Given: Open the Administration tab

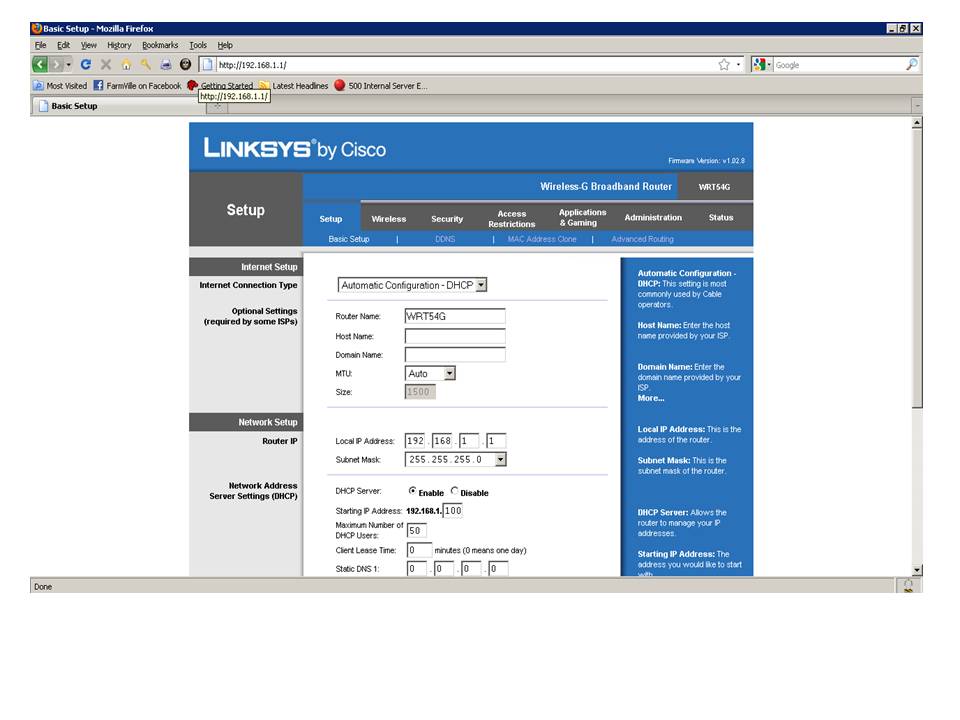Looking at the screenshot, I should [653, 217].
